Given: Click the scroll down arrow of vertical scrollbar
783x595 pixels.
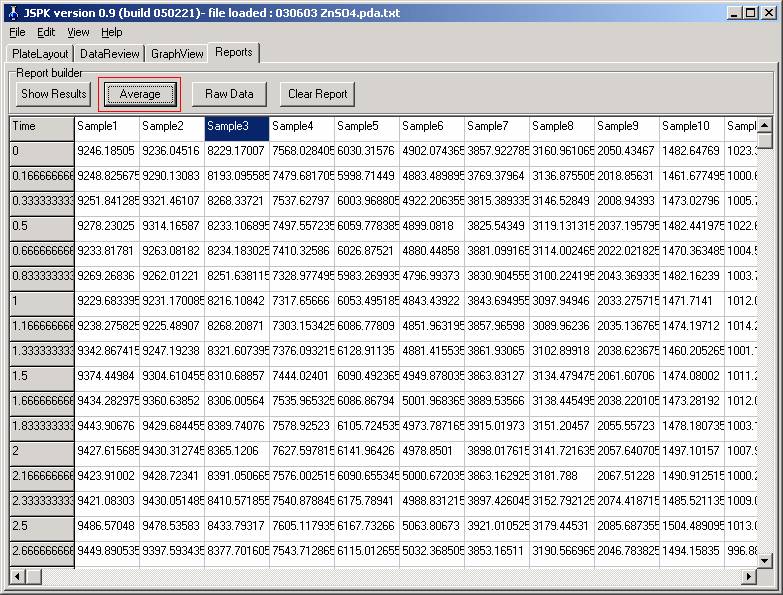Looking at the screenshot, I should 765,561.
